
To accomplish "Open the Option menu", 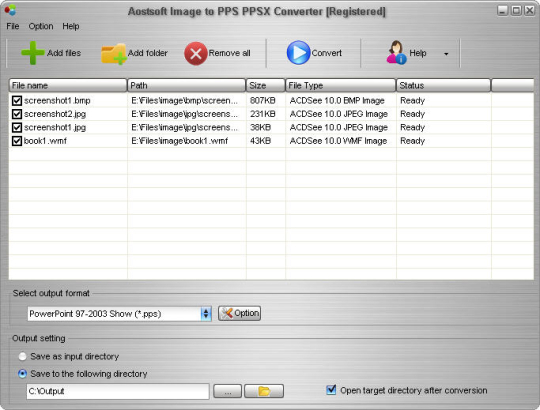I will (x=41, y=26).
